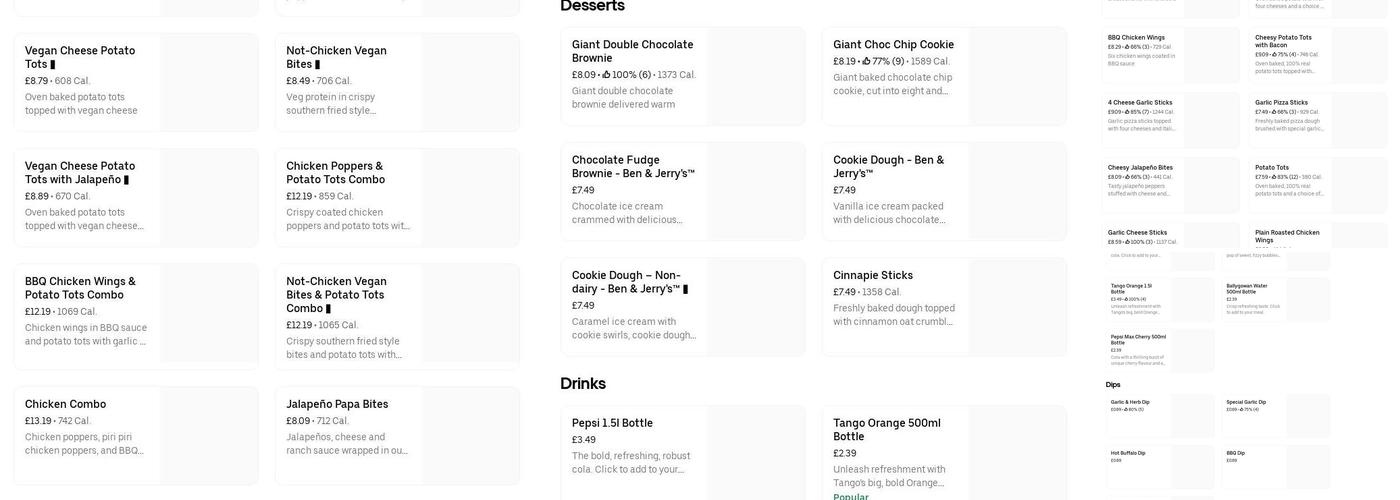The image size is (1400, 500).
Task: Click thumbs-up icon on Garlic Pizza Sticks card
Action: coord(1274,112)
